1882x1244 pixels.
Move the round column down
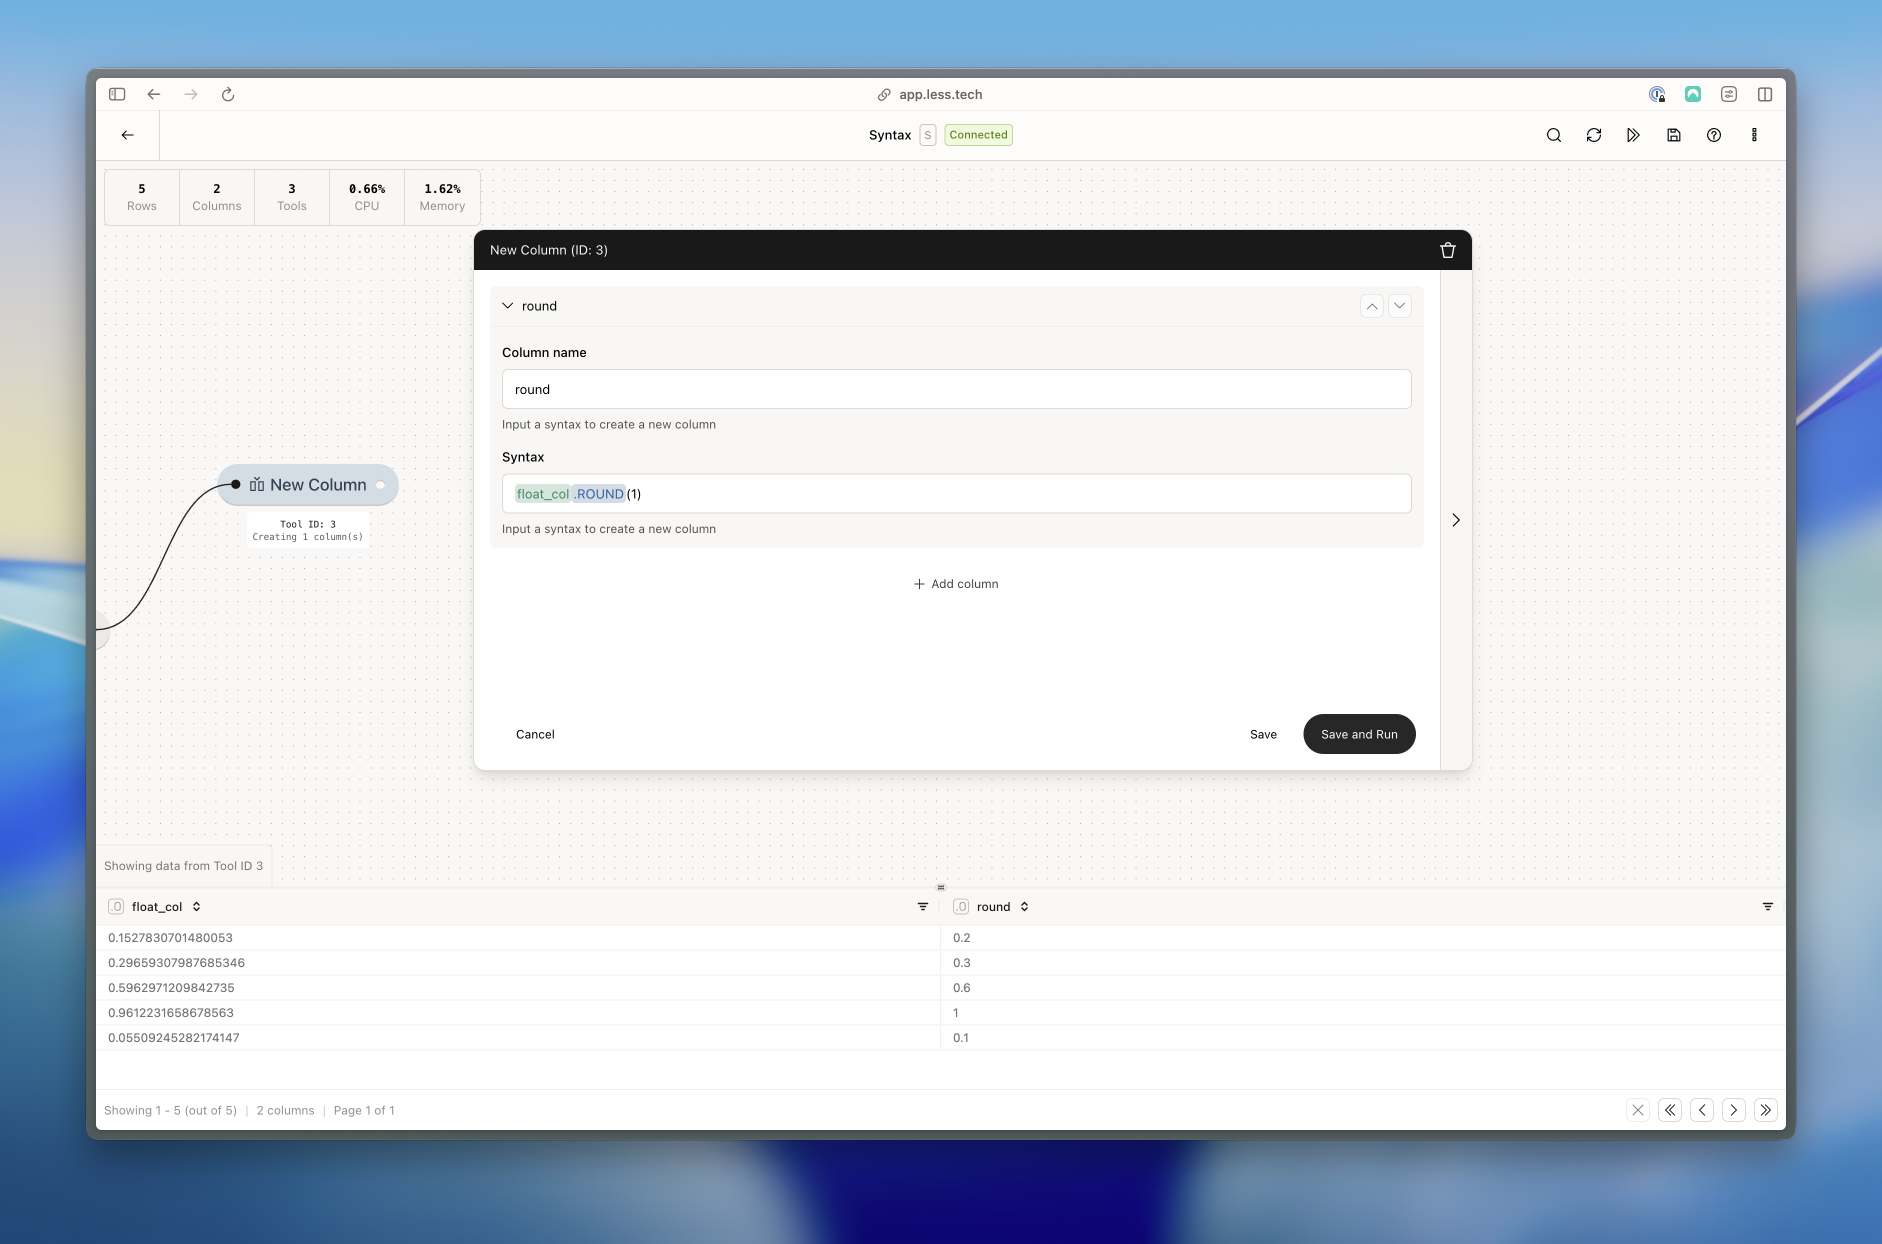click(x=1400, y=306)
